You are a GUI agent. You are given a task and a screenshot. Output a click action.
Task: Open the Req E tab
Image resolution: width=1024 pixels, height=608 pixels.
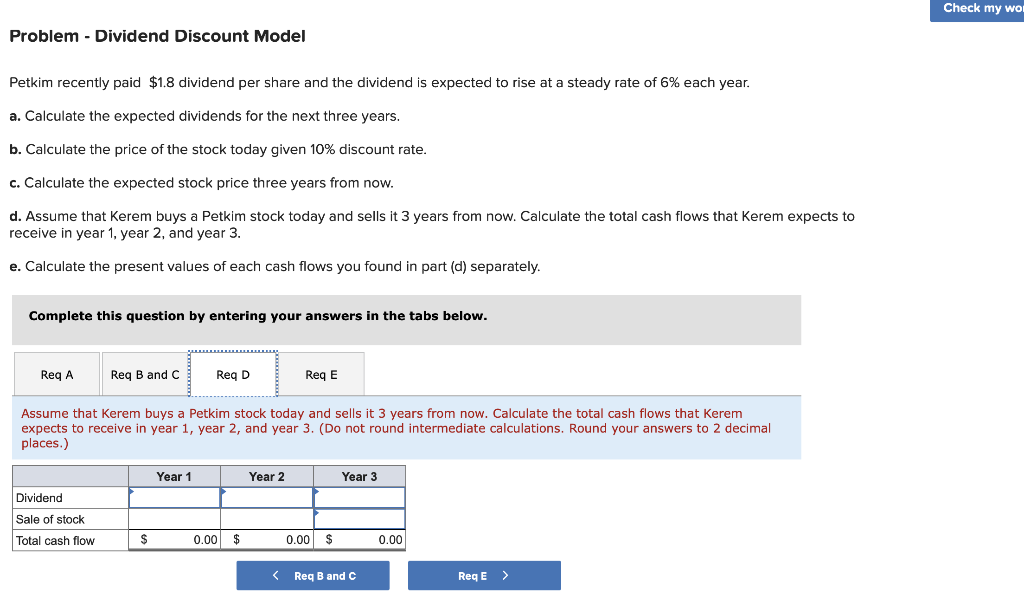[322, 373]
